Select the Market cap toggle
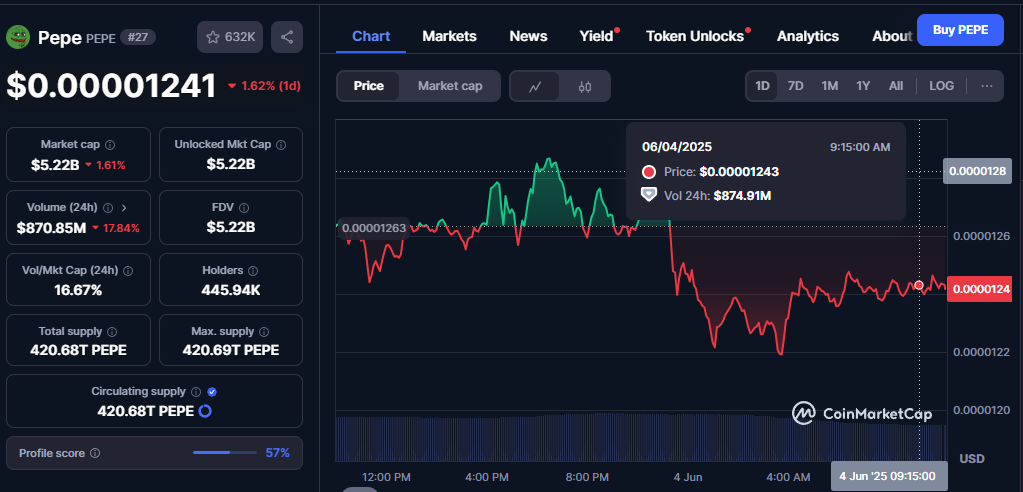Screen dimensions: 1023x492 coord(450,86)
